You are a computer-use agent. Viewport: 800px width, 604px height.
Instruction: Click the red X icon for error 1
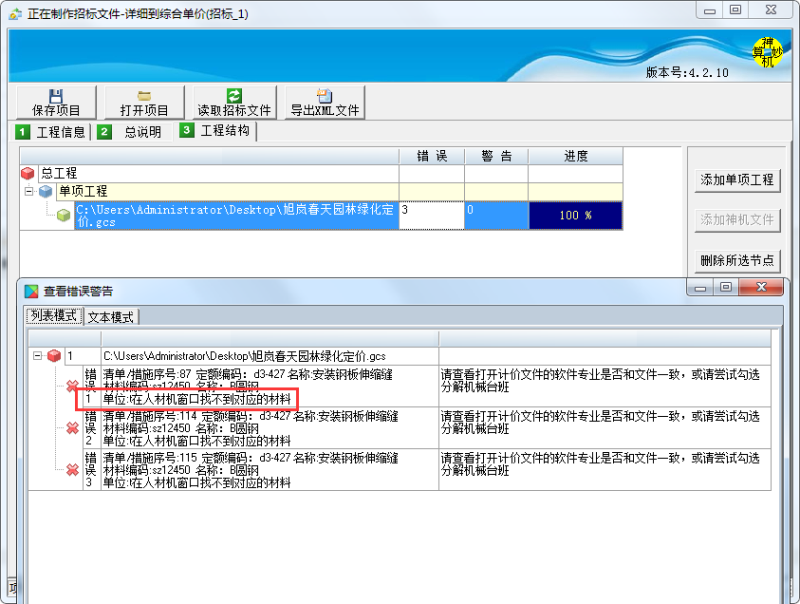click(72, 386)
